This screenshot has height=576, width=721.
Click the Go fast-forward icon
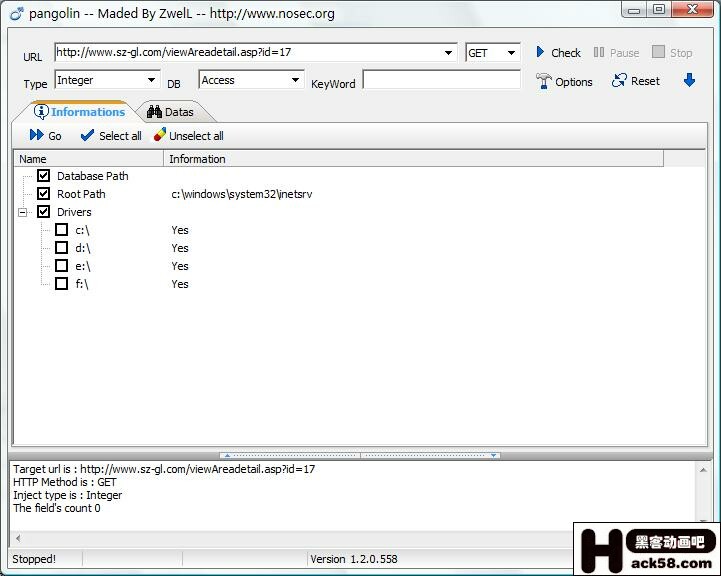click(x=37, y=135)
